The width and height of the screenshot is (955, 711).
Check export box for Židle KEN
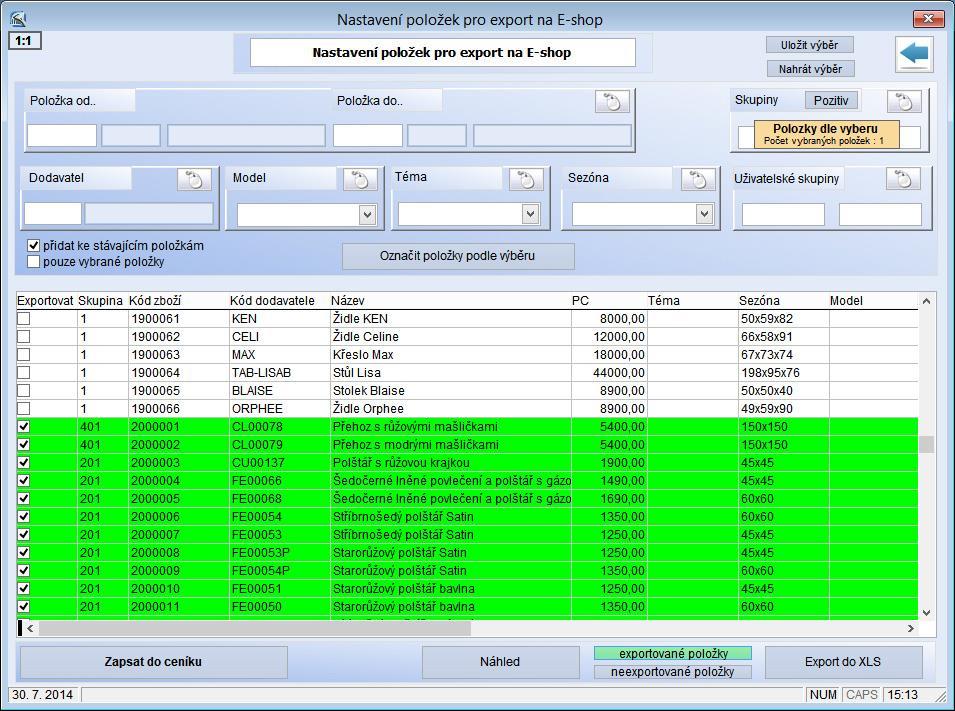(x=24, y=319)
